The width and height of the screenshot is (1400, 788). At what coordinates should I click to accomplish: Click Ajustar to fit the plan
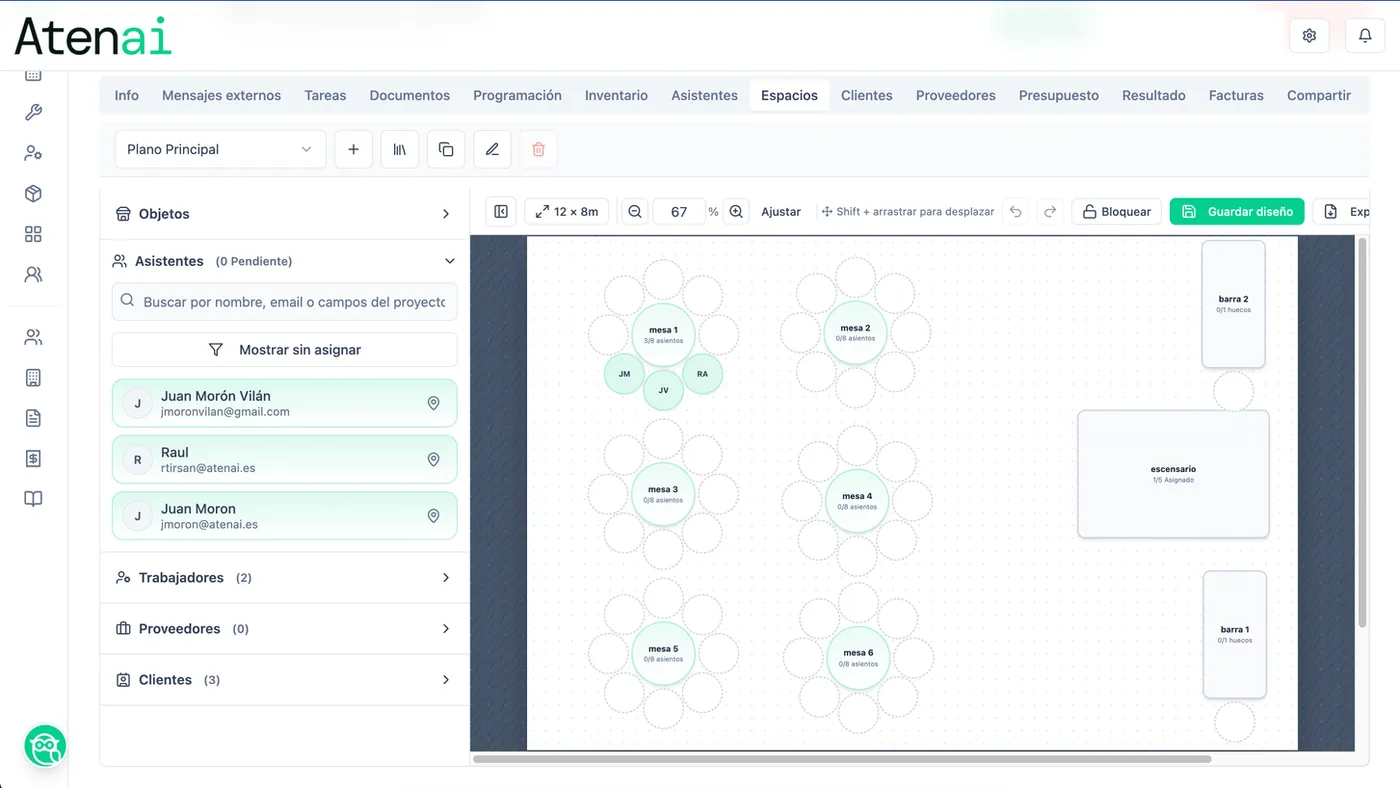click(x=781, y=212)
